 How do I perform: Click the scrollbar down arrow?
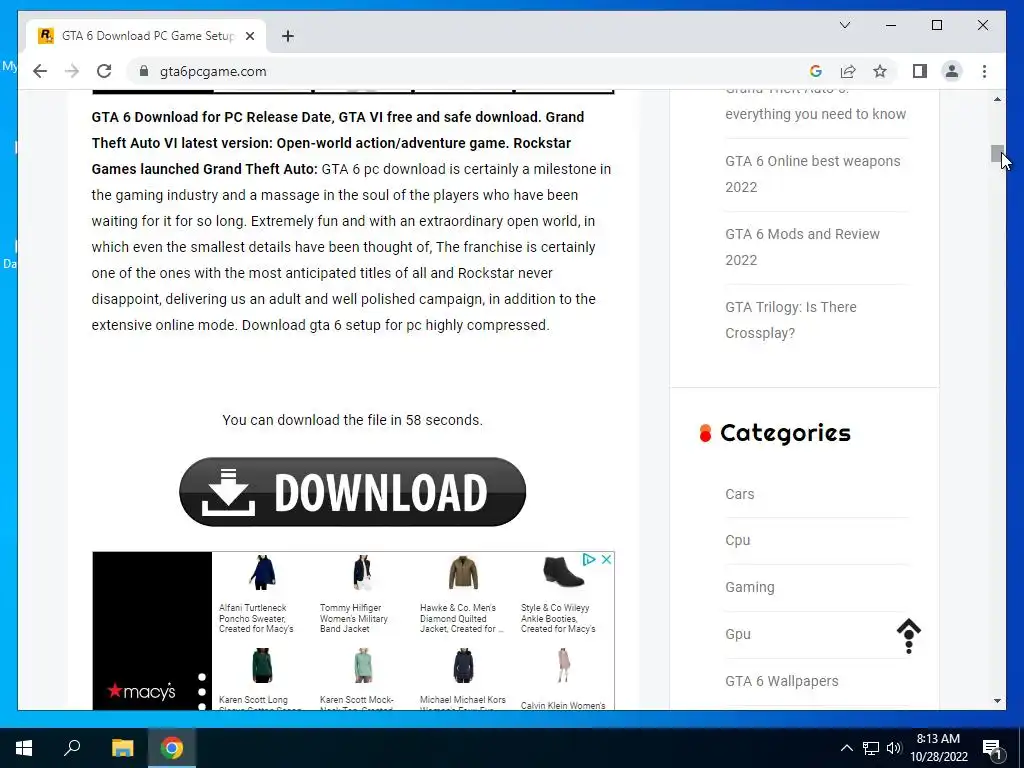(x=997, y=701)
